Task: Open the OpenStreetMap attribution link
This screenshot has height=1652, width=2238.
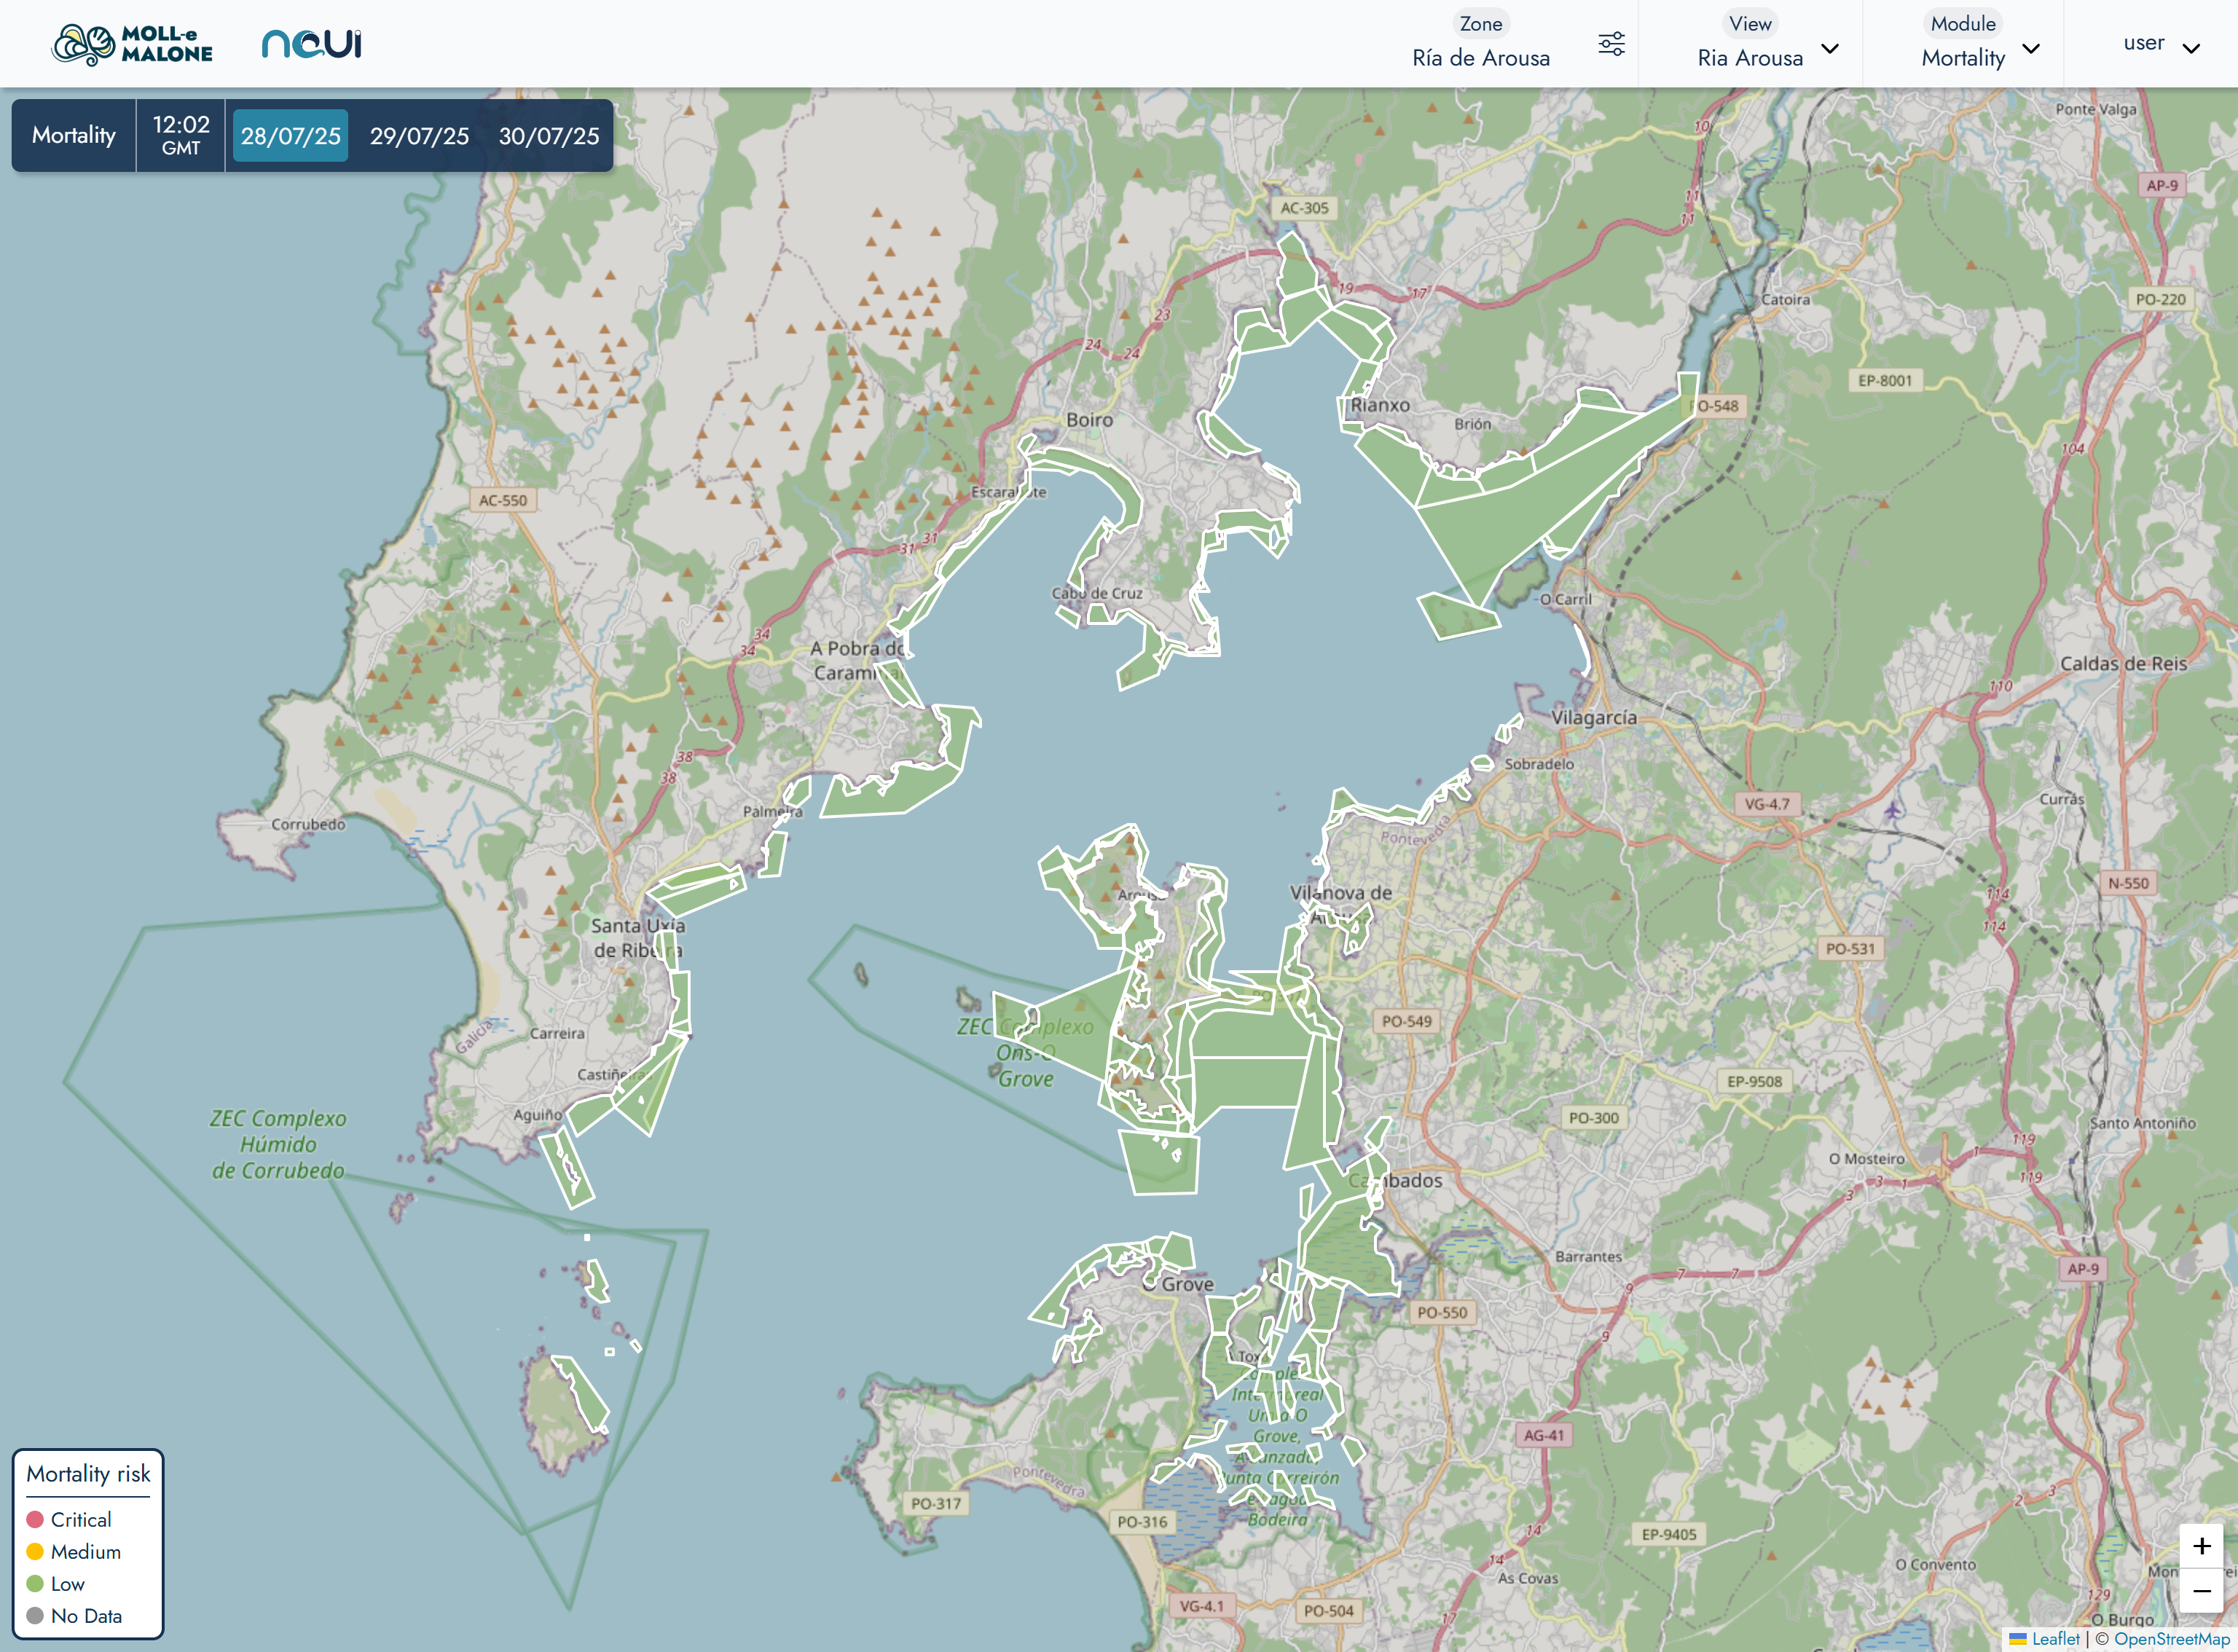Action: pyautogui.click(x=2170, y=1638)
